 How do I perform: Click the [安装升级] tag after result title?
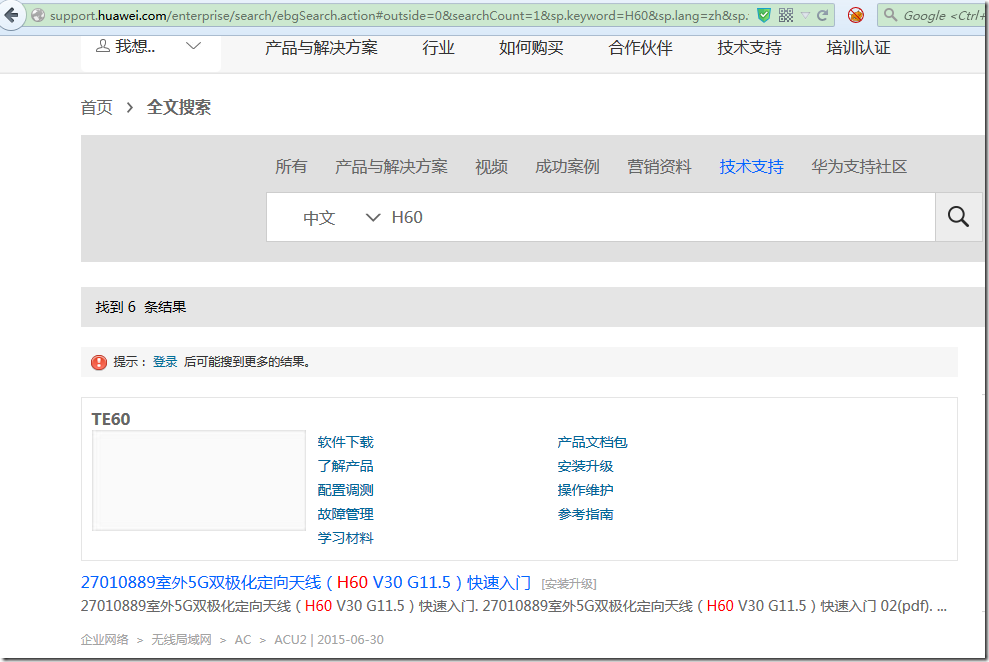(568, 584)
